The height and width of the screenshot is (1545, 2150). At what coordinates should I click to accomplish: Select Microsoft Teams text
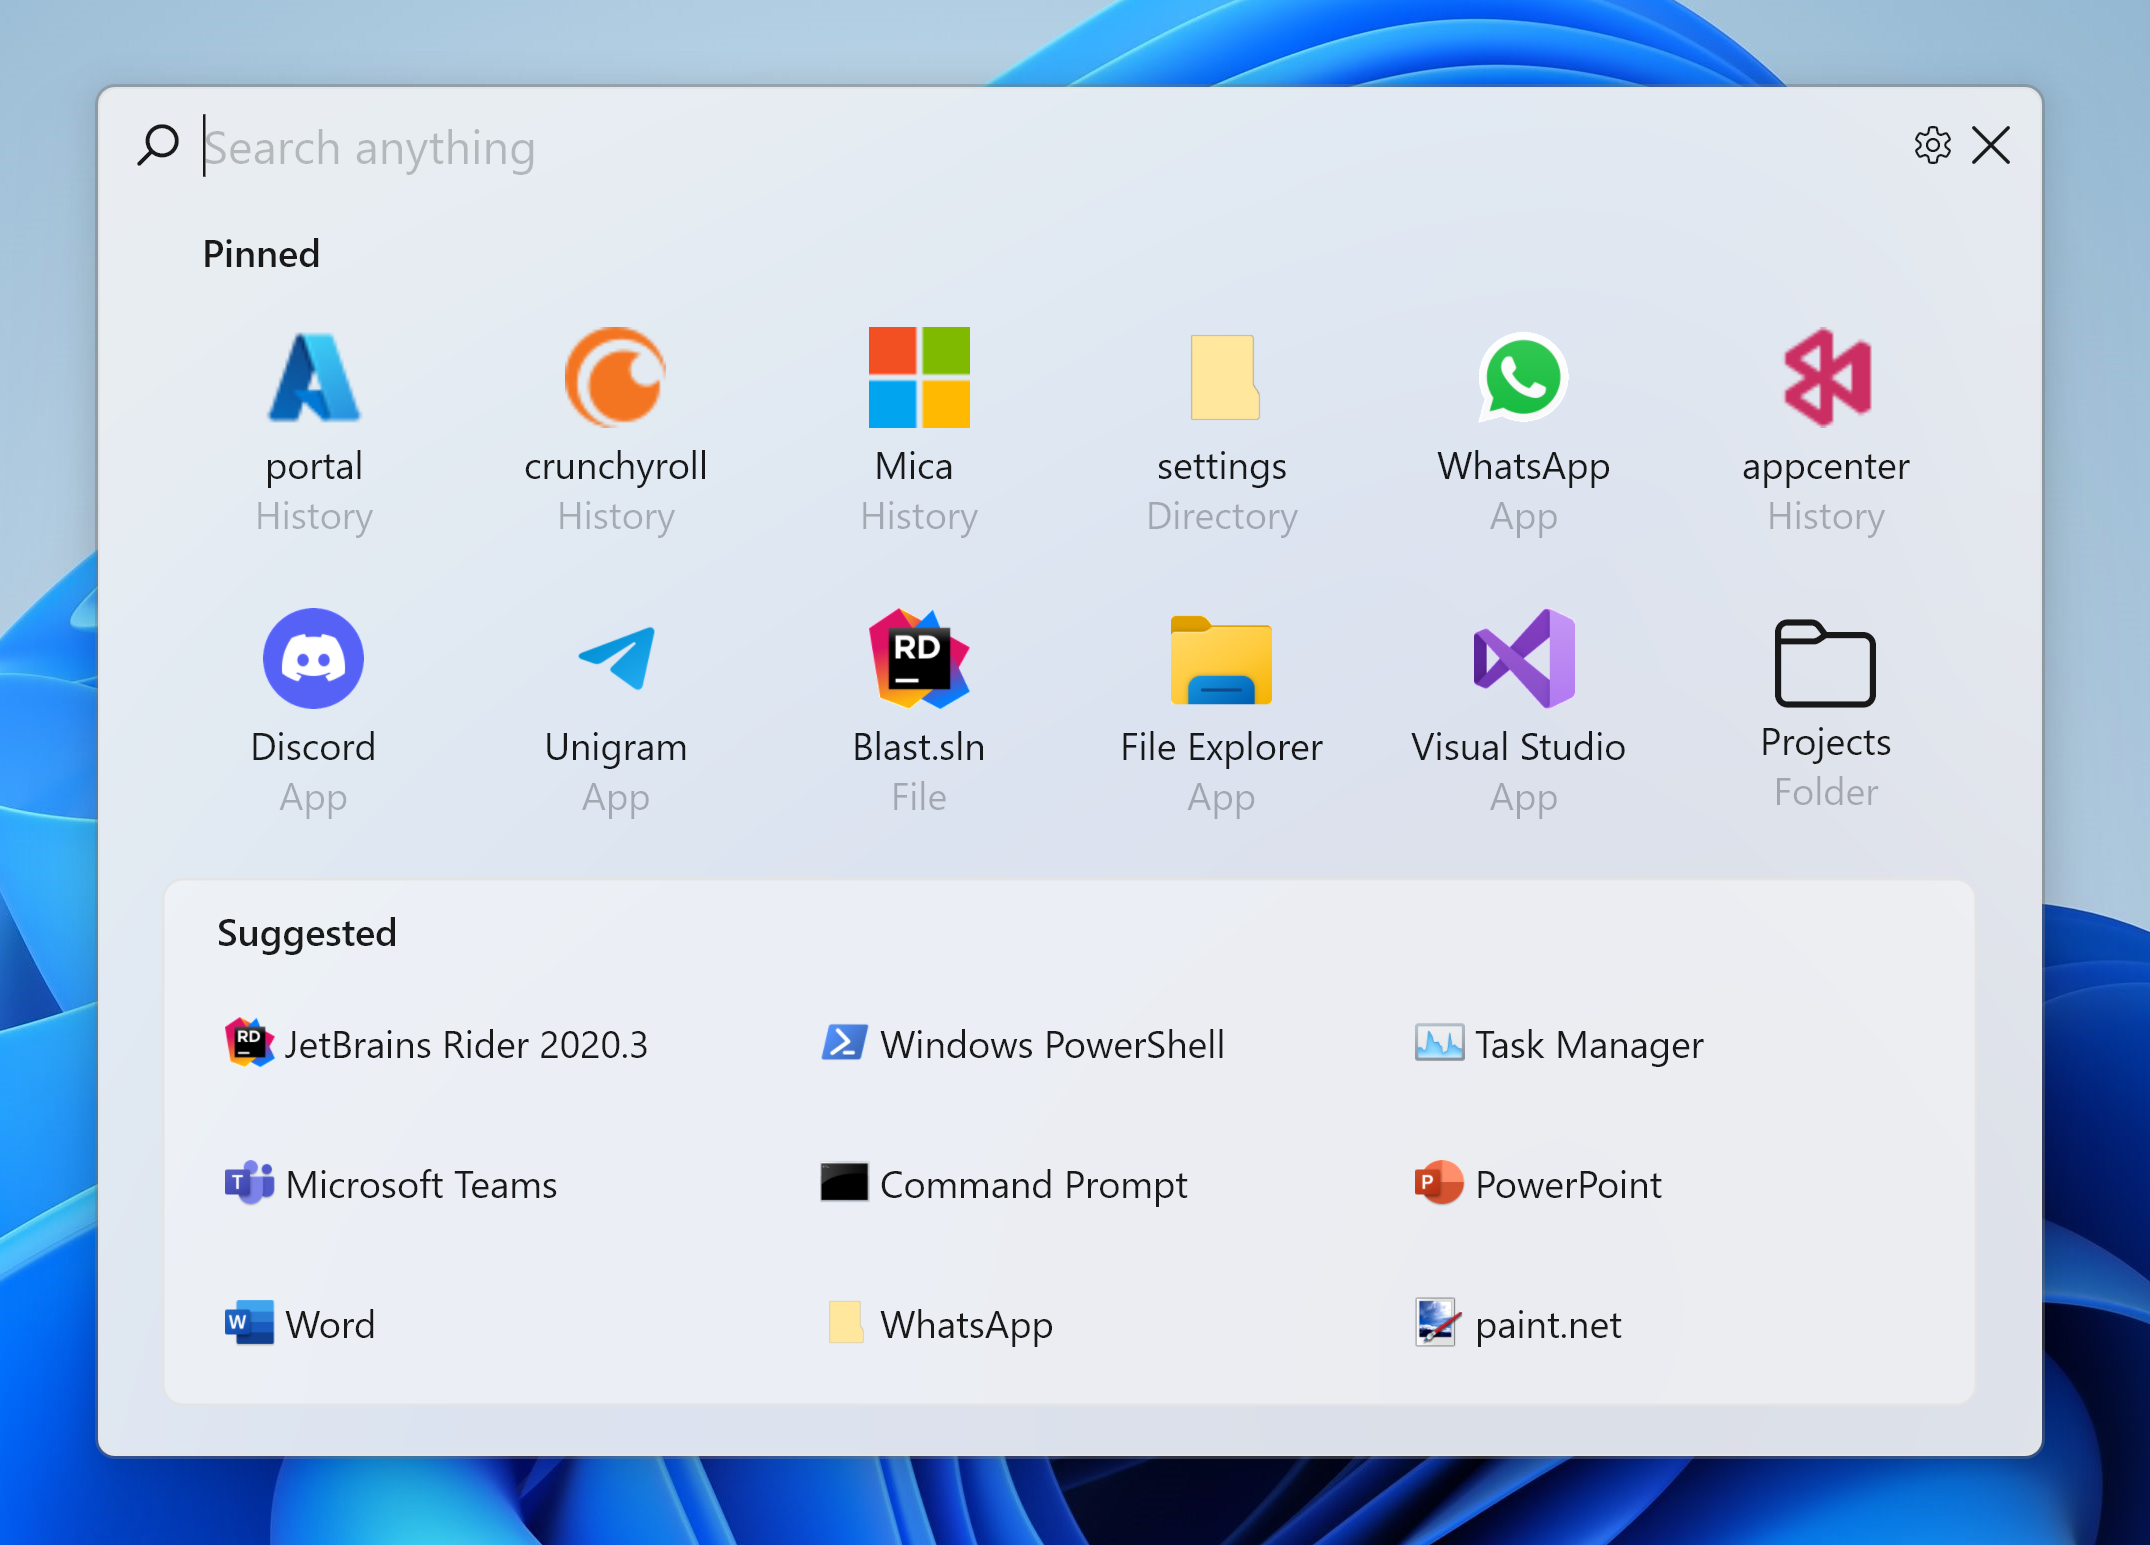point(421,1185)
